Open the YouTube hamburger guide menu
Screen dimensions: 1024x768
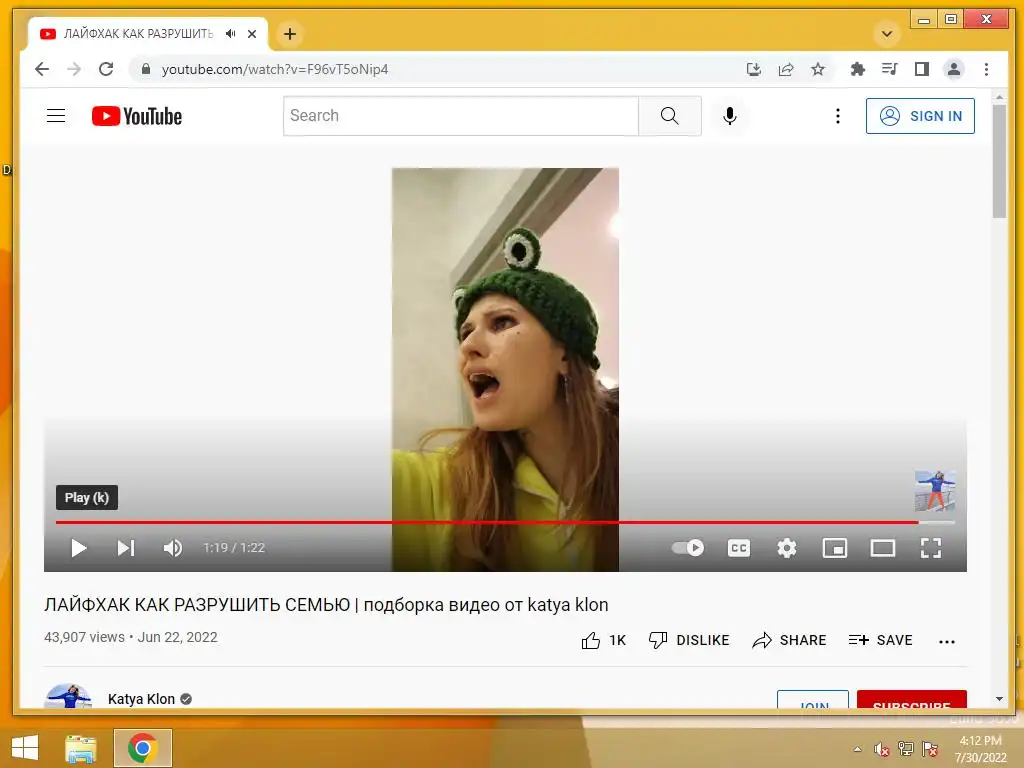56,116
